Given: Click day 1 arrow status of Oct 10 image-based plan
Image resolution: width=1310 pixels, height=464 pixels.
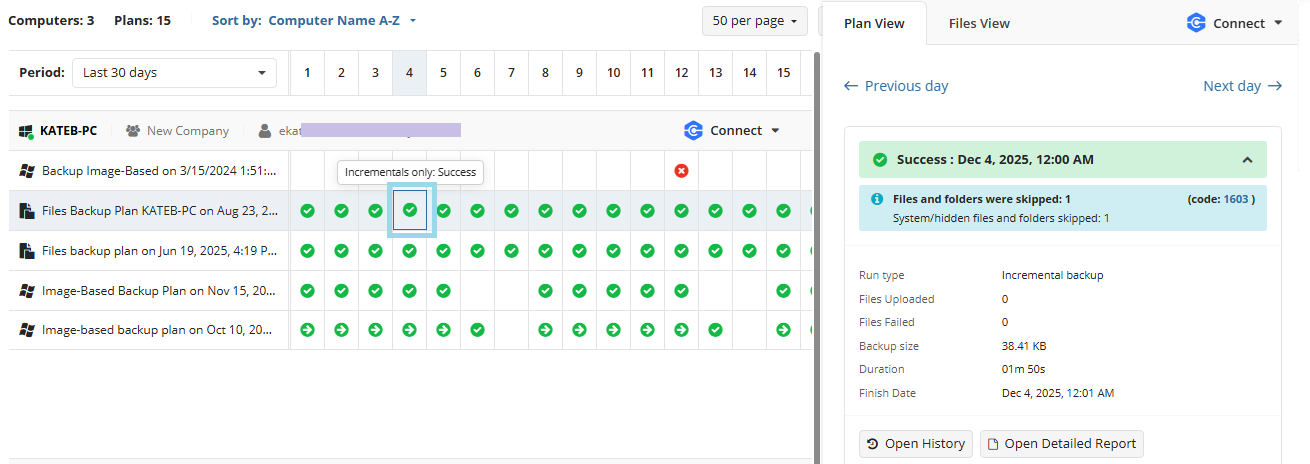Looking at the screenshot, I should coord(307,329).
